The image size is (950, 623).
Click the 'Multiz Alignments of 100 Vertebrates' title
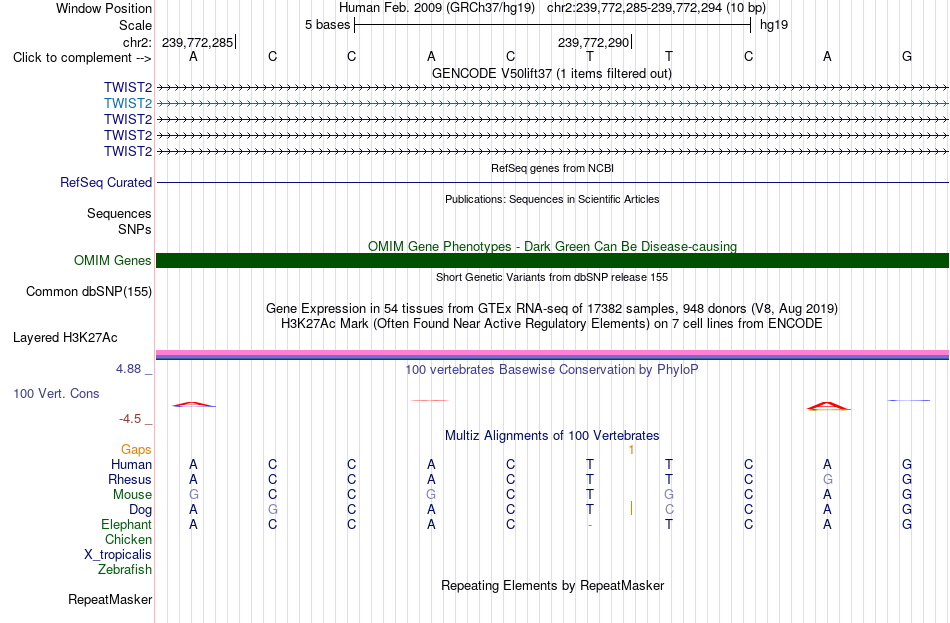click(552, 436)
